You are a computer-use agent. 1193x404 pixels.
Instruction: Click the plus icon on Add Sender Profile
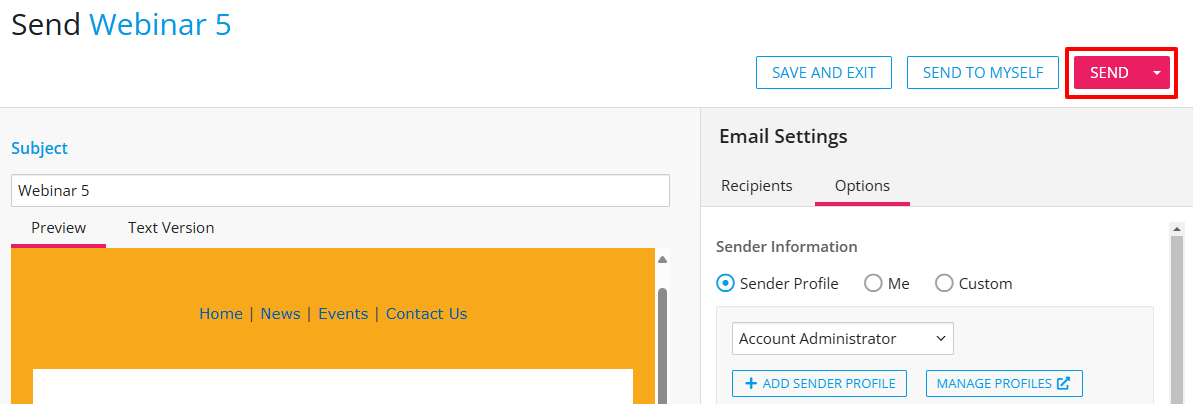(750, 383)
